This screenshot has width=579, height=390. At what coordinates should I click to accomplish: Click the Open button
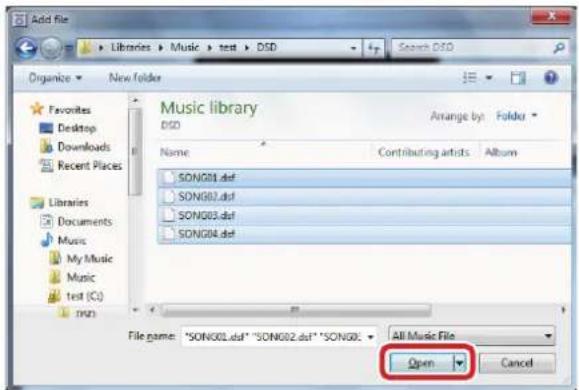tap(421, 363)
